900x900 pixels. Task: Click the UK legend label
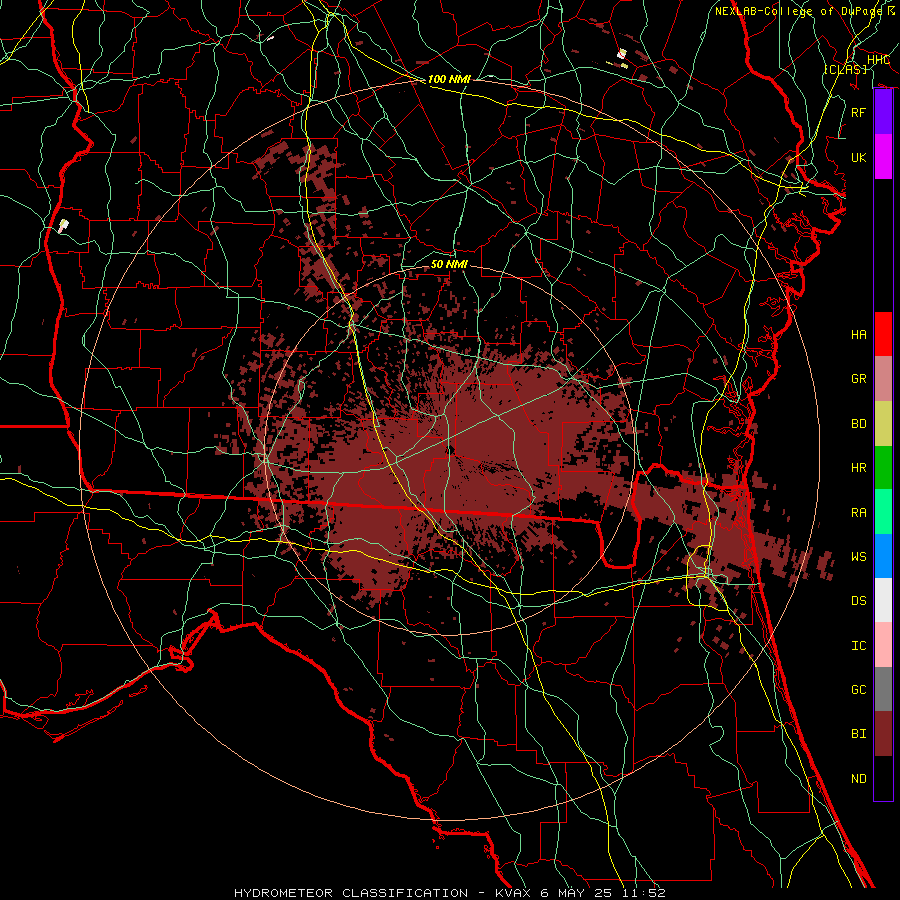tap(858, 157)
